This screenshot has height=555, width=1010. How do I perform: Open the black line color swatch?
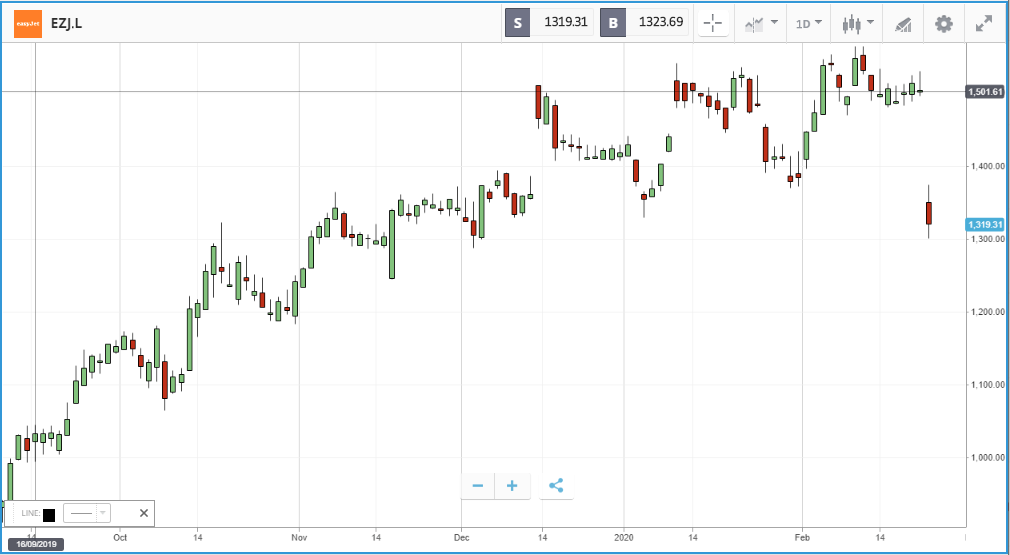[49, 514]
